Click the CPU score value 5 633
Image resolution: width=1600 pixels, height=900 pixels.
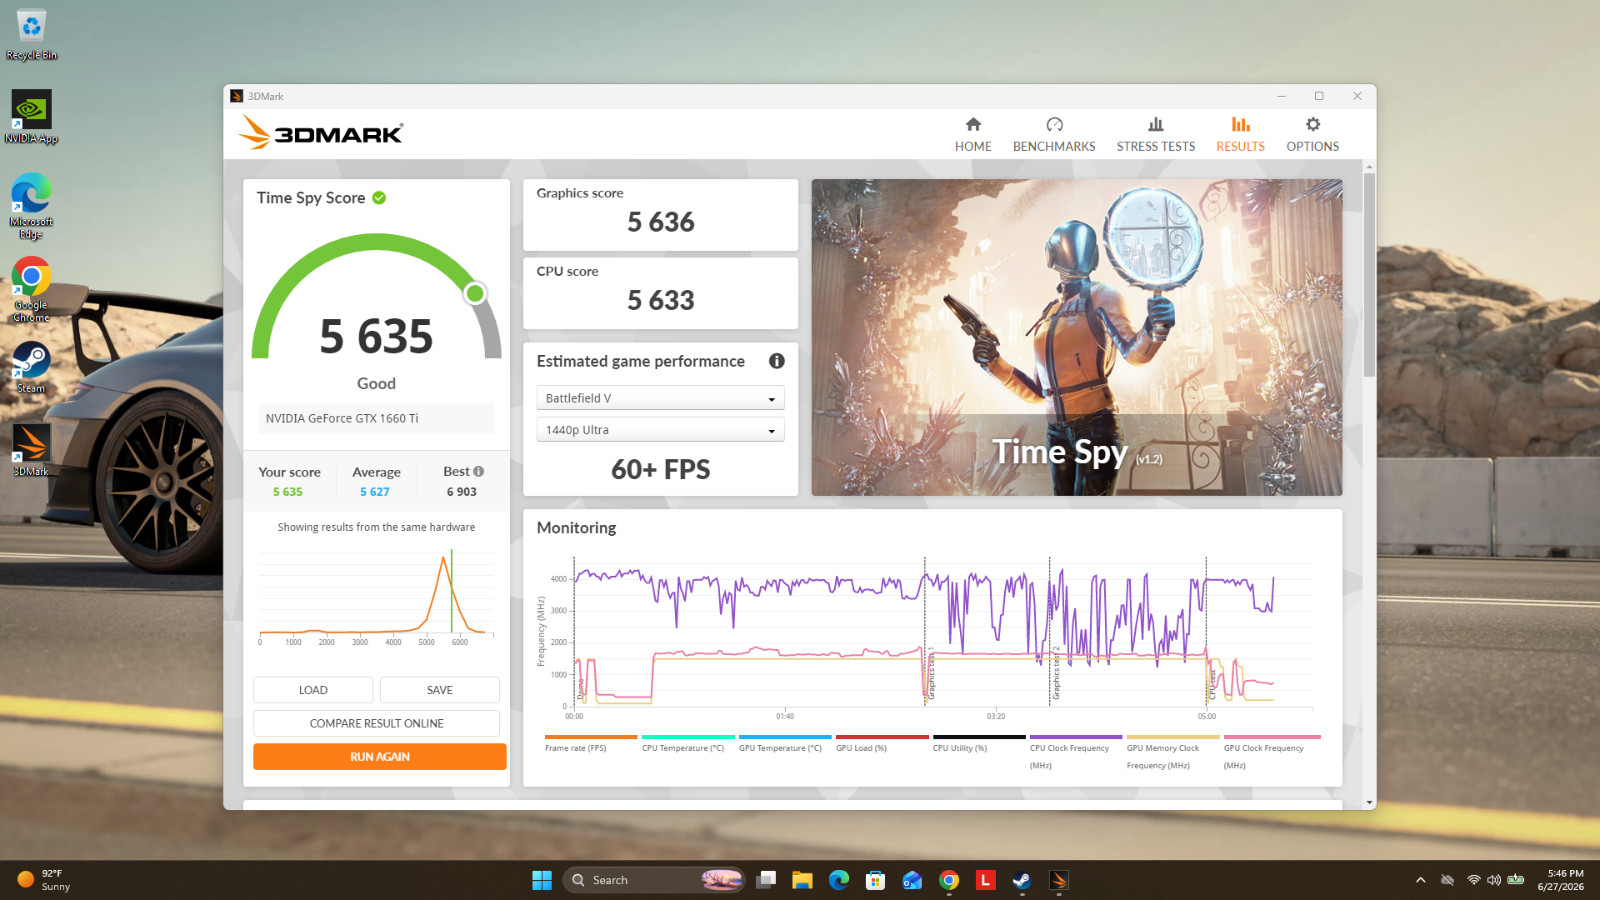coord(660,300)
